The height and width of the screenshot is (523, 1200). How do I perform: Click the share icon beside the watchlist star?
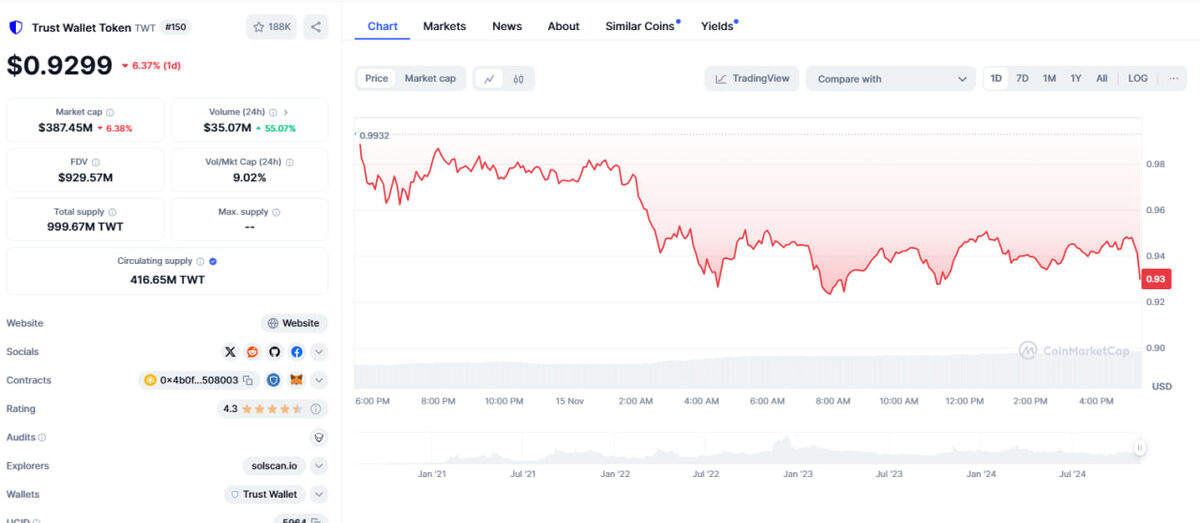[315, 27]
